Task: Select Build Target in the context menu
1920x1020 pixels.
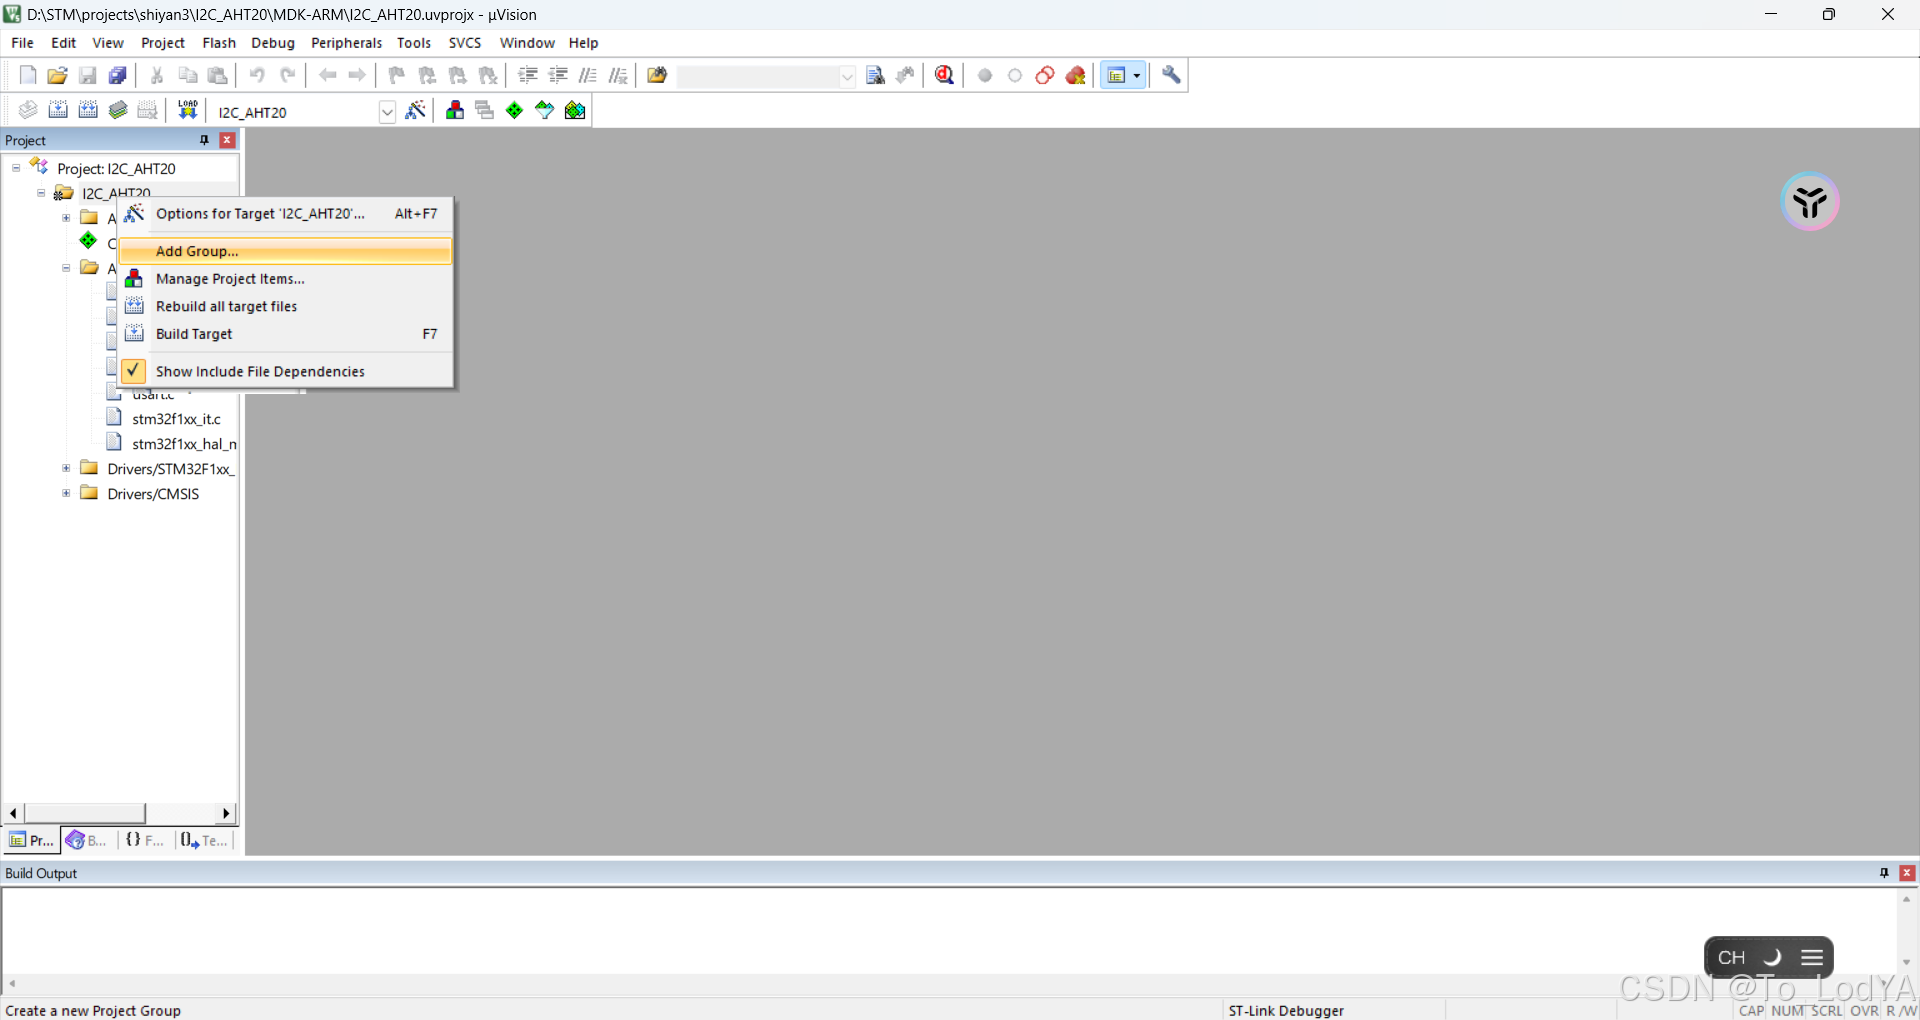Action: coord(286,334)
